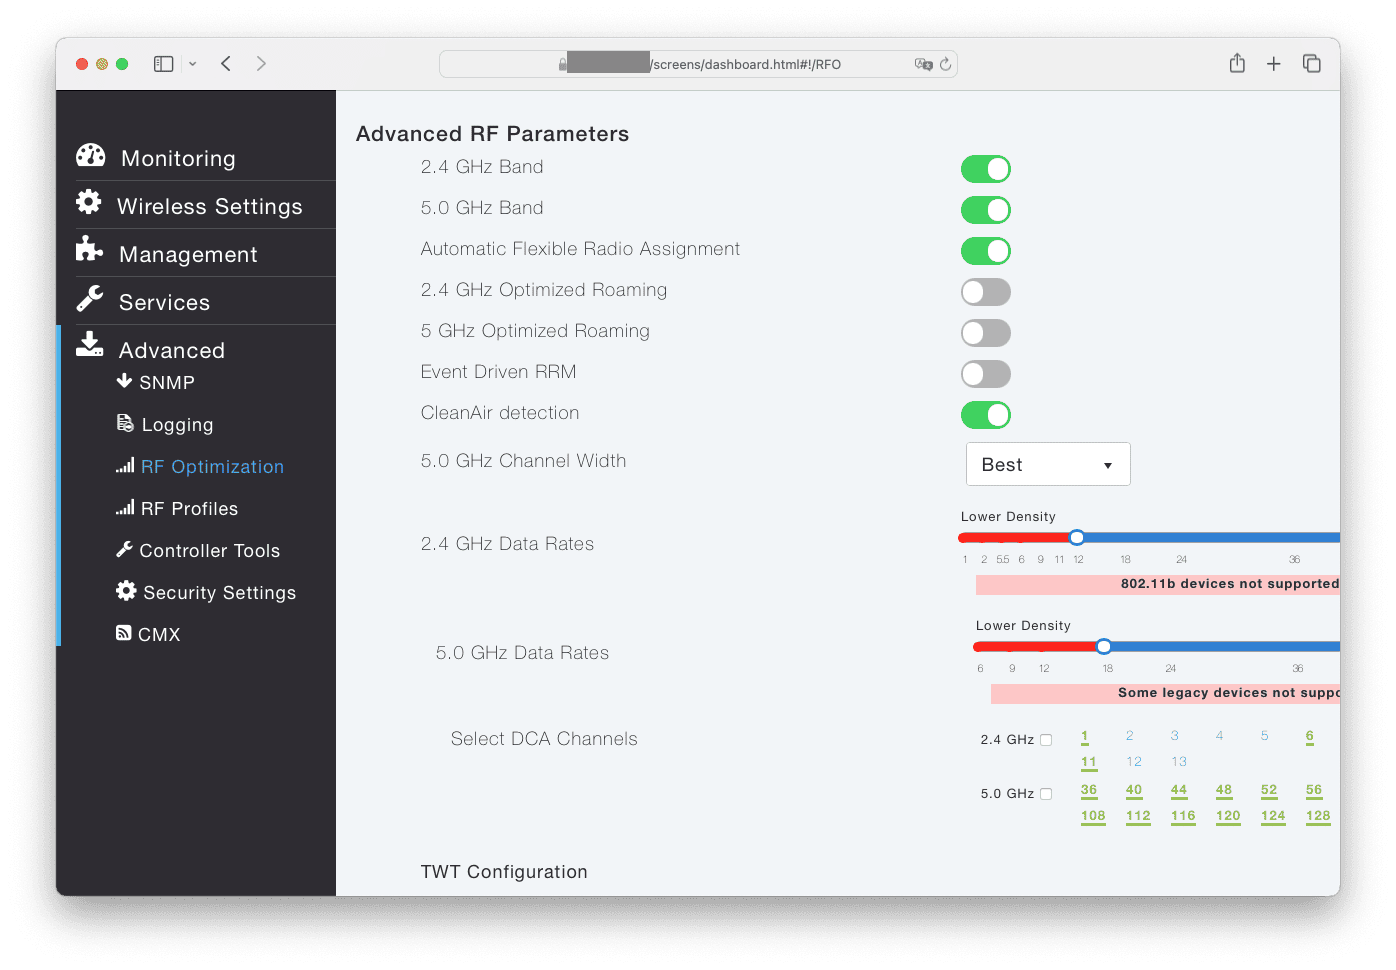Open the sidebar button's dropdown arrow
This screenshot has width=1396, height=970.
(x=192, y=63)
